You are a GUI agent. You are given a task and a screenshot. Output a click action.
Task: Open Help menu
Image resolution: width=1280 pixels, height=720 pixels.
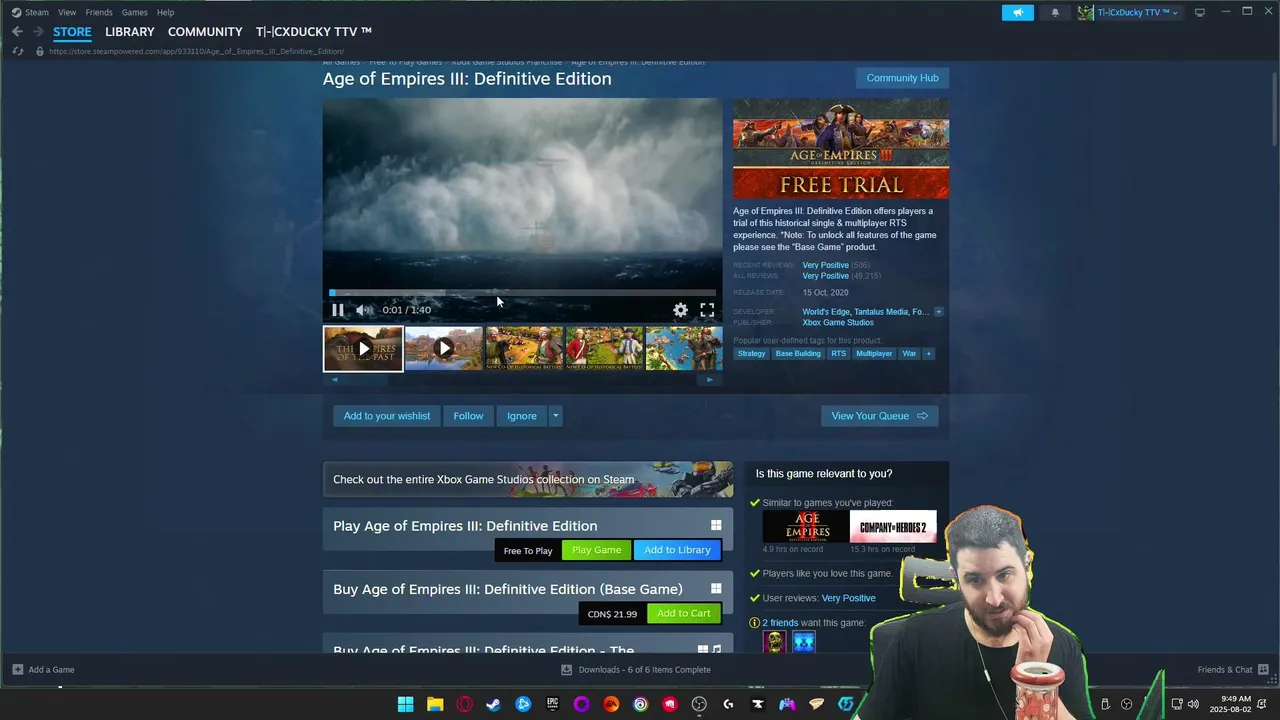click(x=165, y=12)
